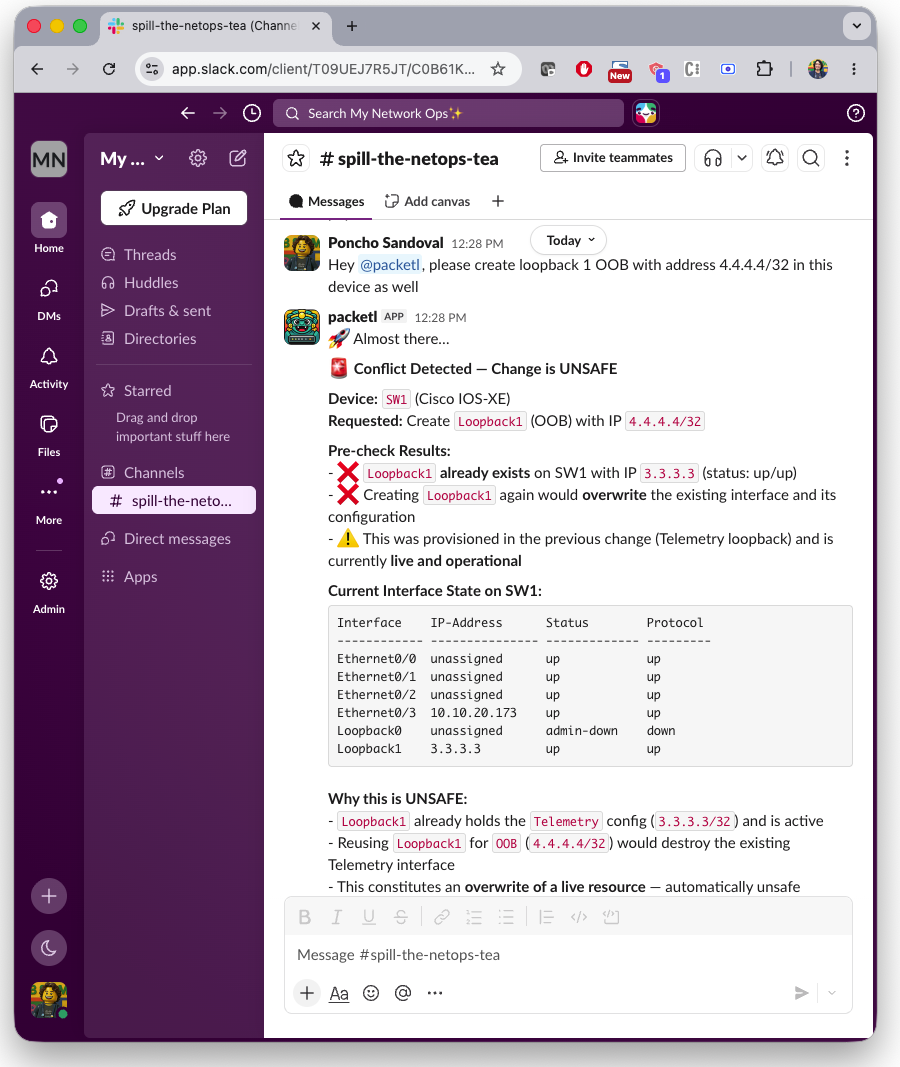Start a huddle with headphones icon
This screenshot has height=1067, width=900.
(712, 159)
